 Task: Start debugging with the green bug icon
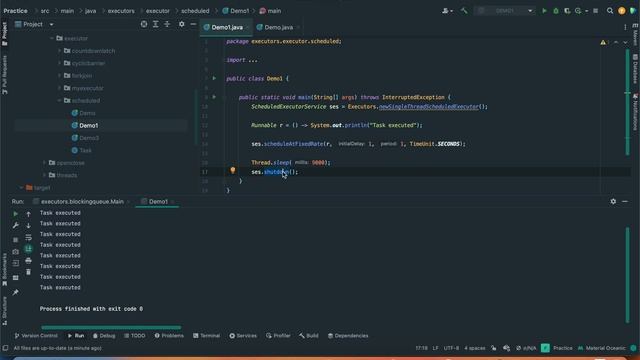coord(556,11)
